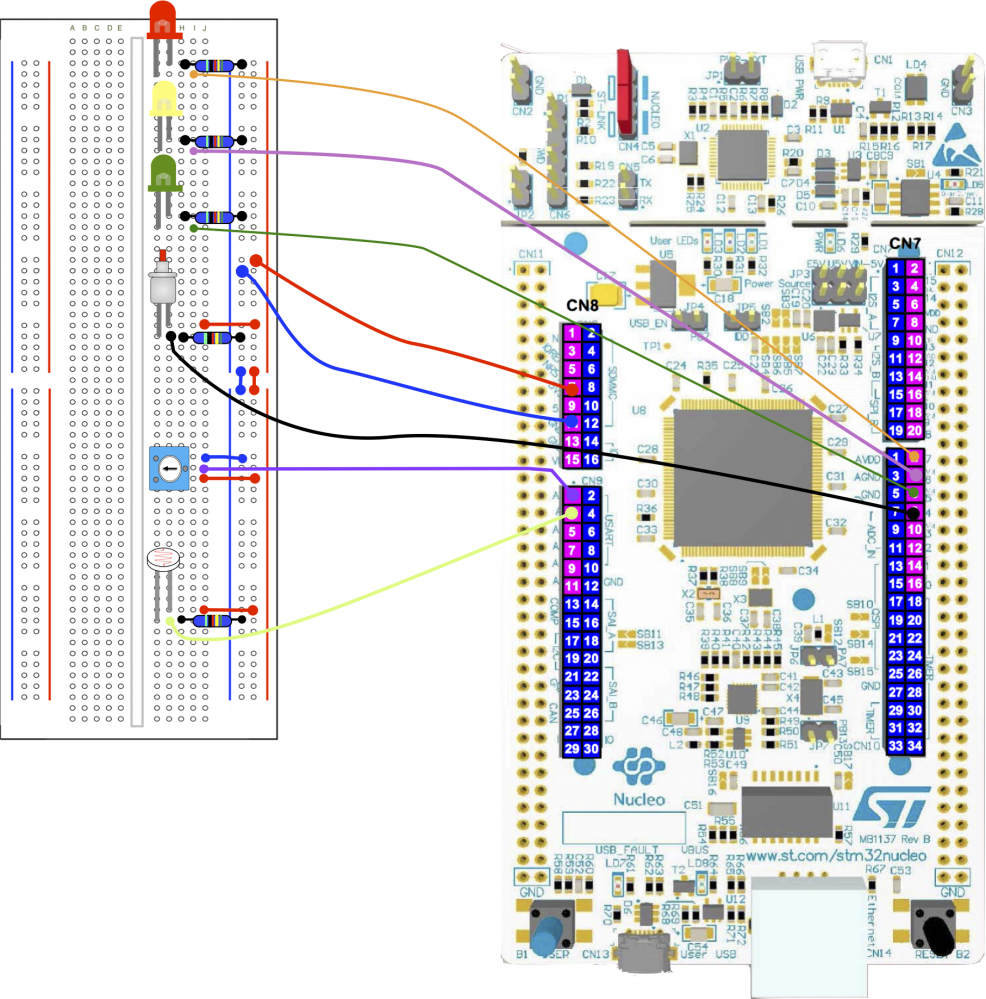Click the Nucleo logo above the text label

click(640, 763)
